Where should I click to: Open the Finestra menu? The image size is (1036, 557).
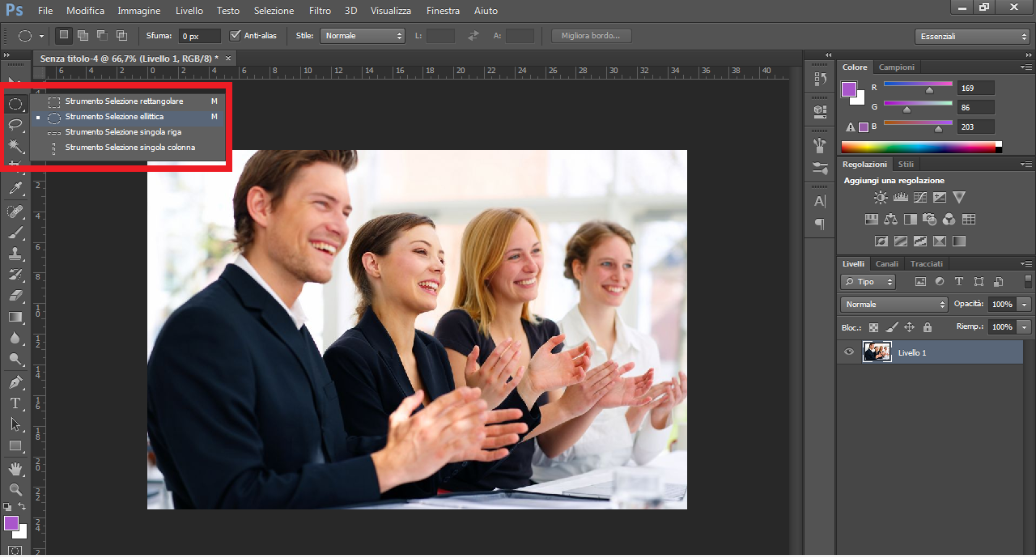click(x=443, y=11)
